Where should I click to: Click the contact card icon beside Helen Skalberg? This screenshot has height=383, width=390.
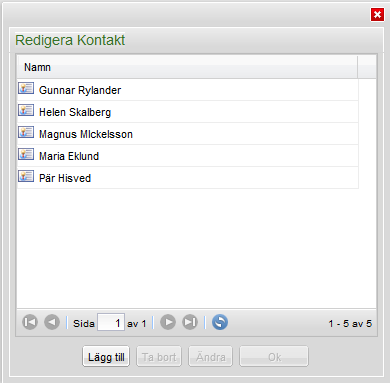[x=26, y=110]
